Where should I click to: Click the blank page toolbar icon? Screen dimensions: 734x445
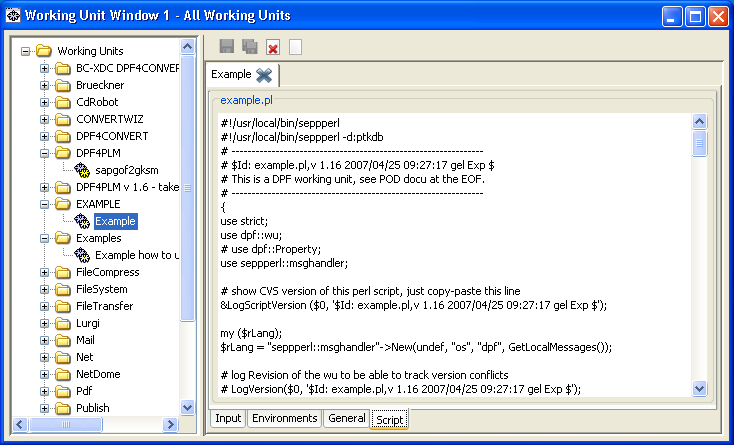(295, 47)
